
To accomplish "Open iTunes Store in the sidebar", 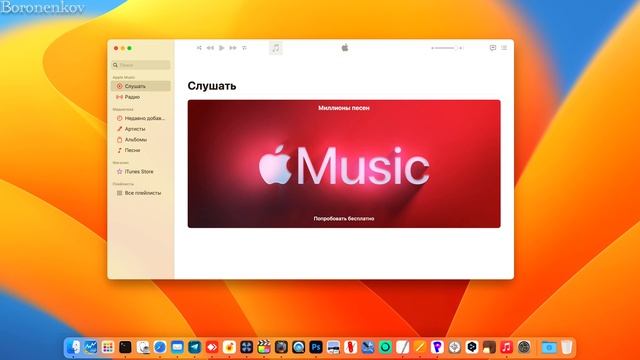I will (x=141, y=172).
